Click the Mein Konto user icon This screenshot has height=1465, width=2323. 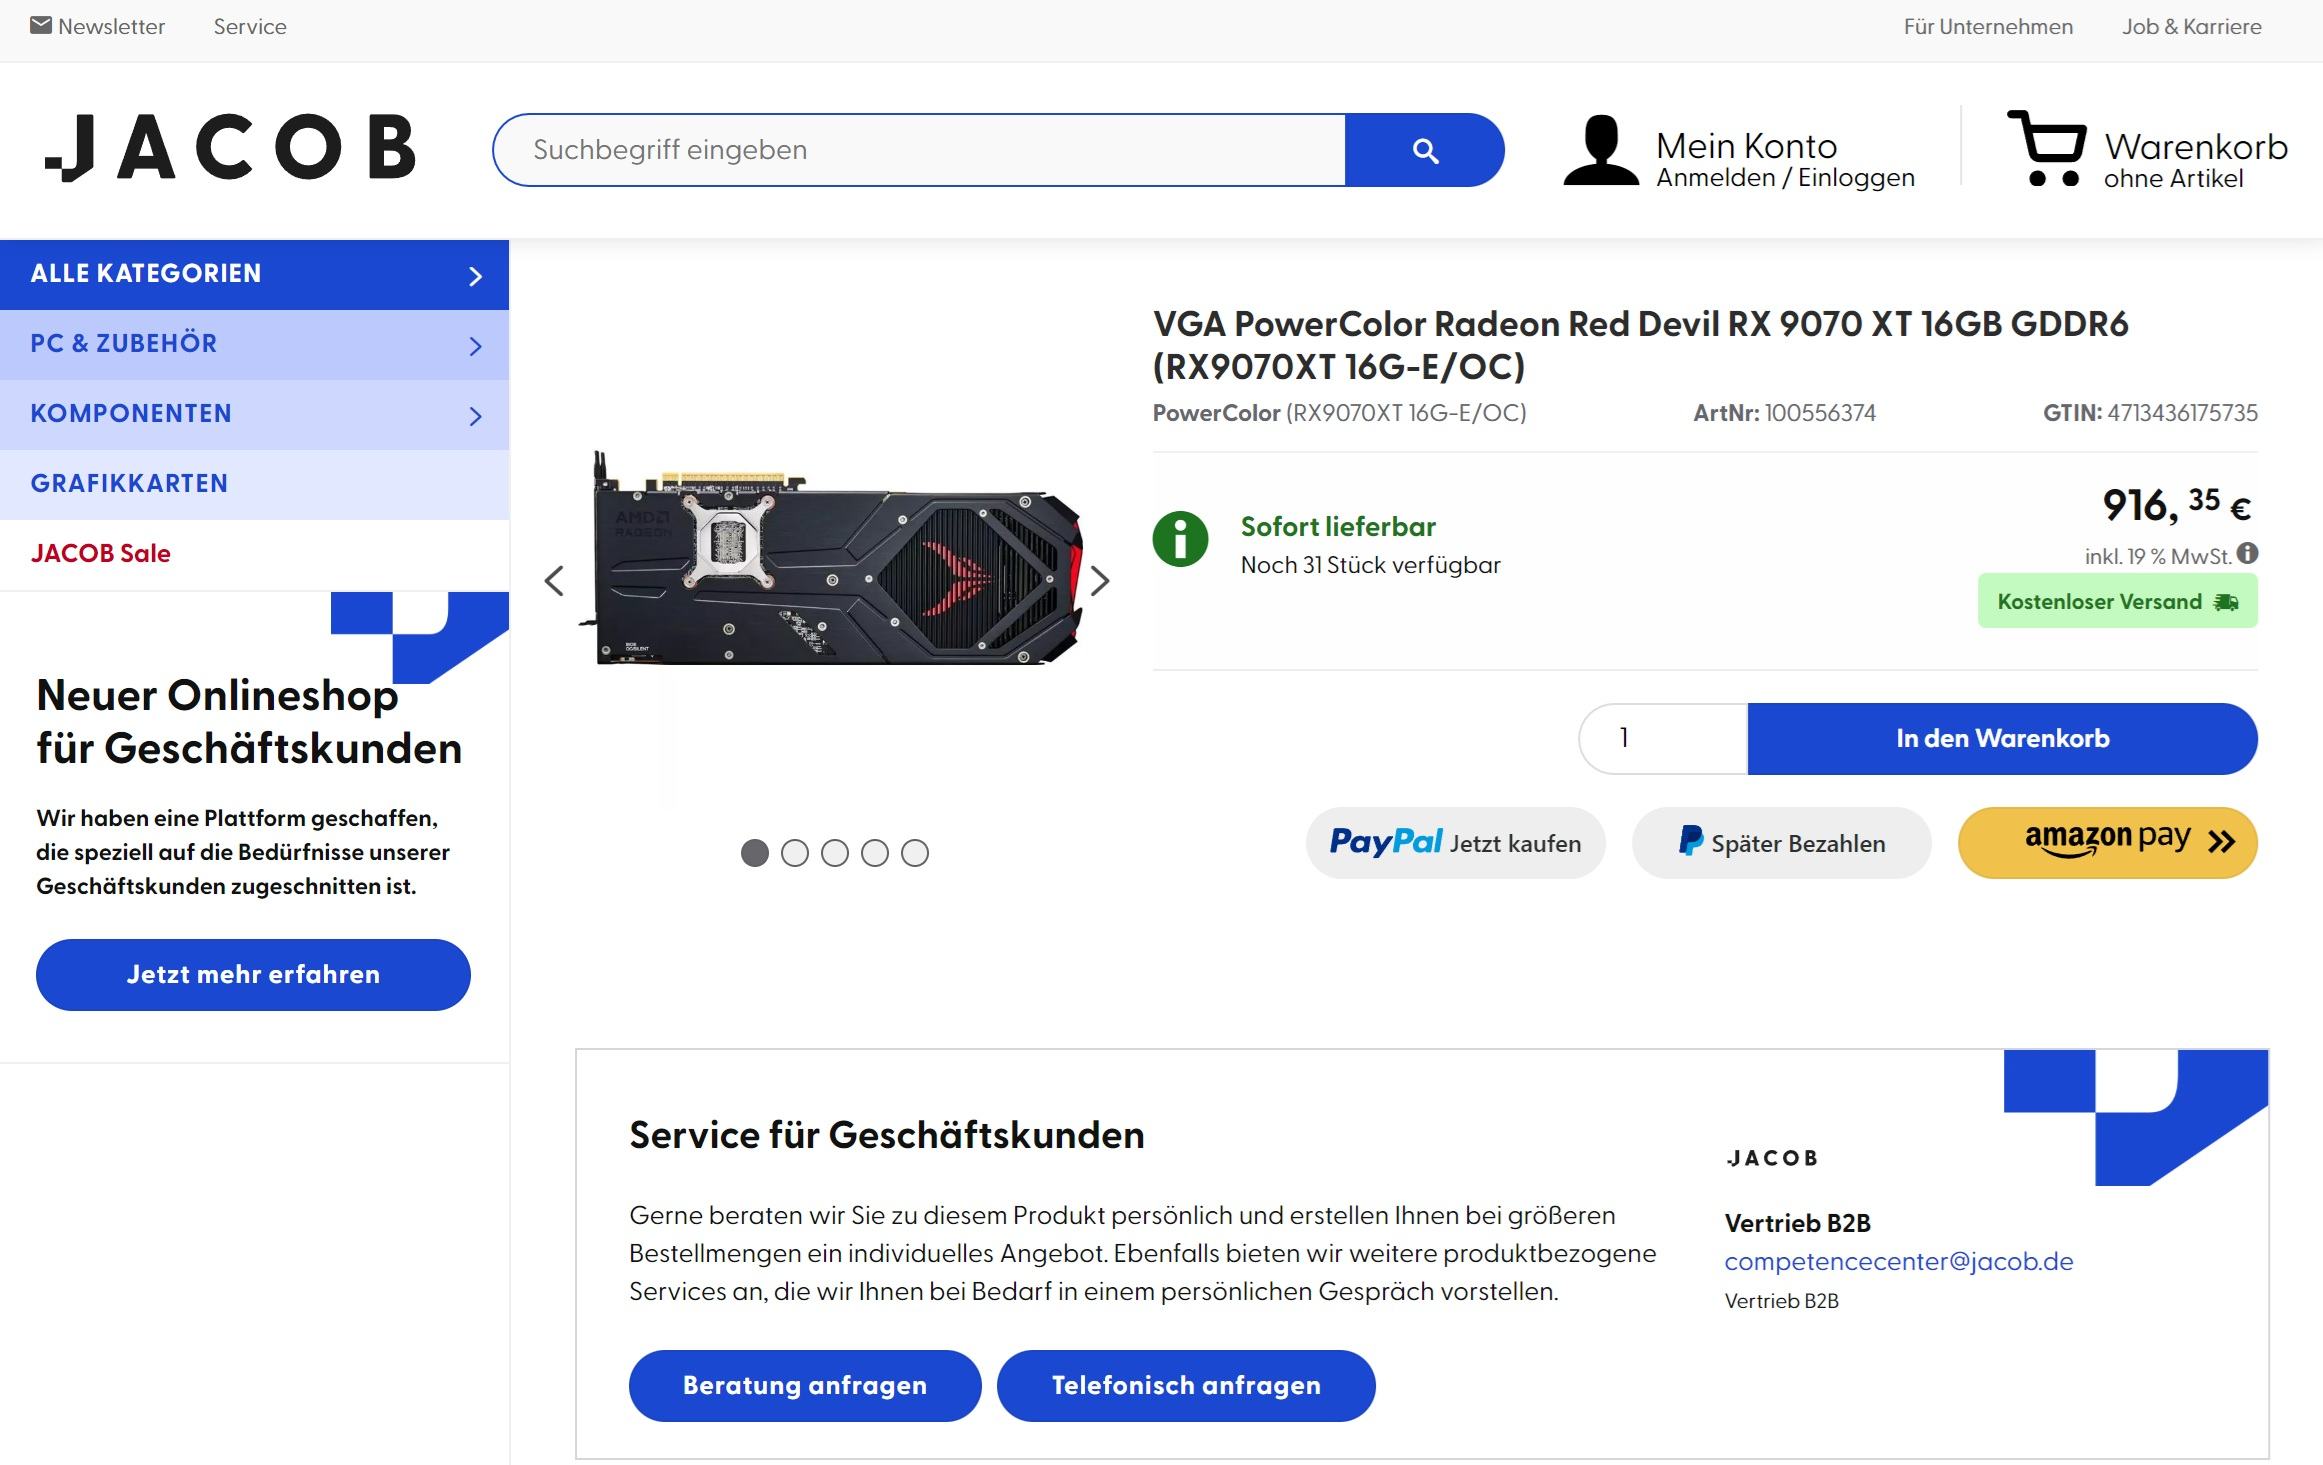1601,150
